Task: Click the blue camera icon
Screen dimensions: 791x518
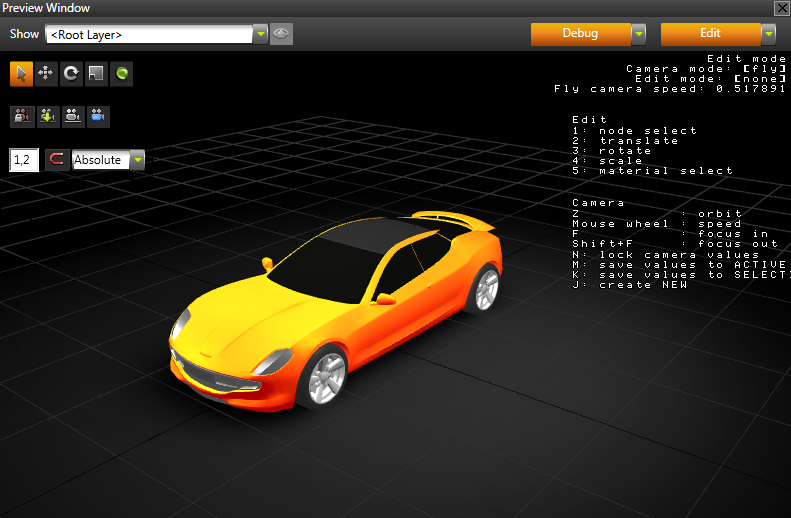Action: [97, 116]
